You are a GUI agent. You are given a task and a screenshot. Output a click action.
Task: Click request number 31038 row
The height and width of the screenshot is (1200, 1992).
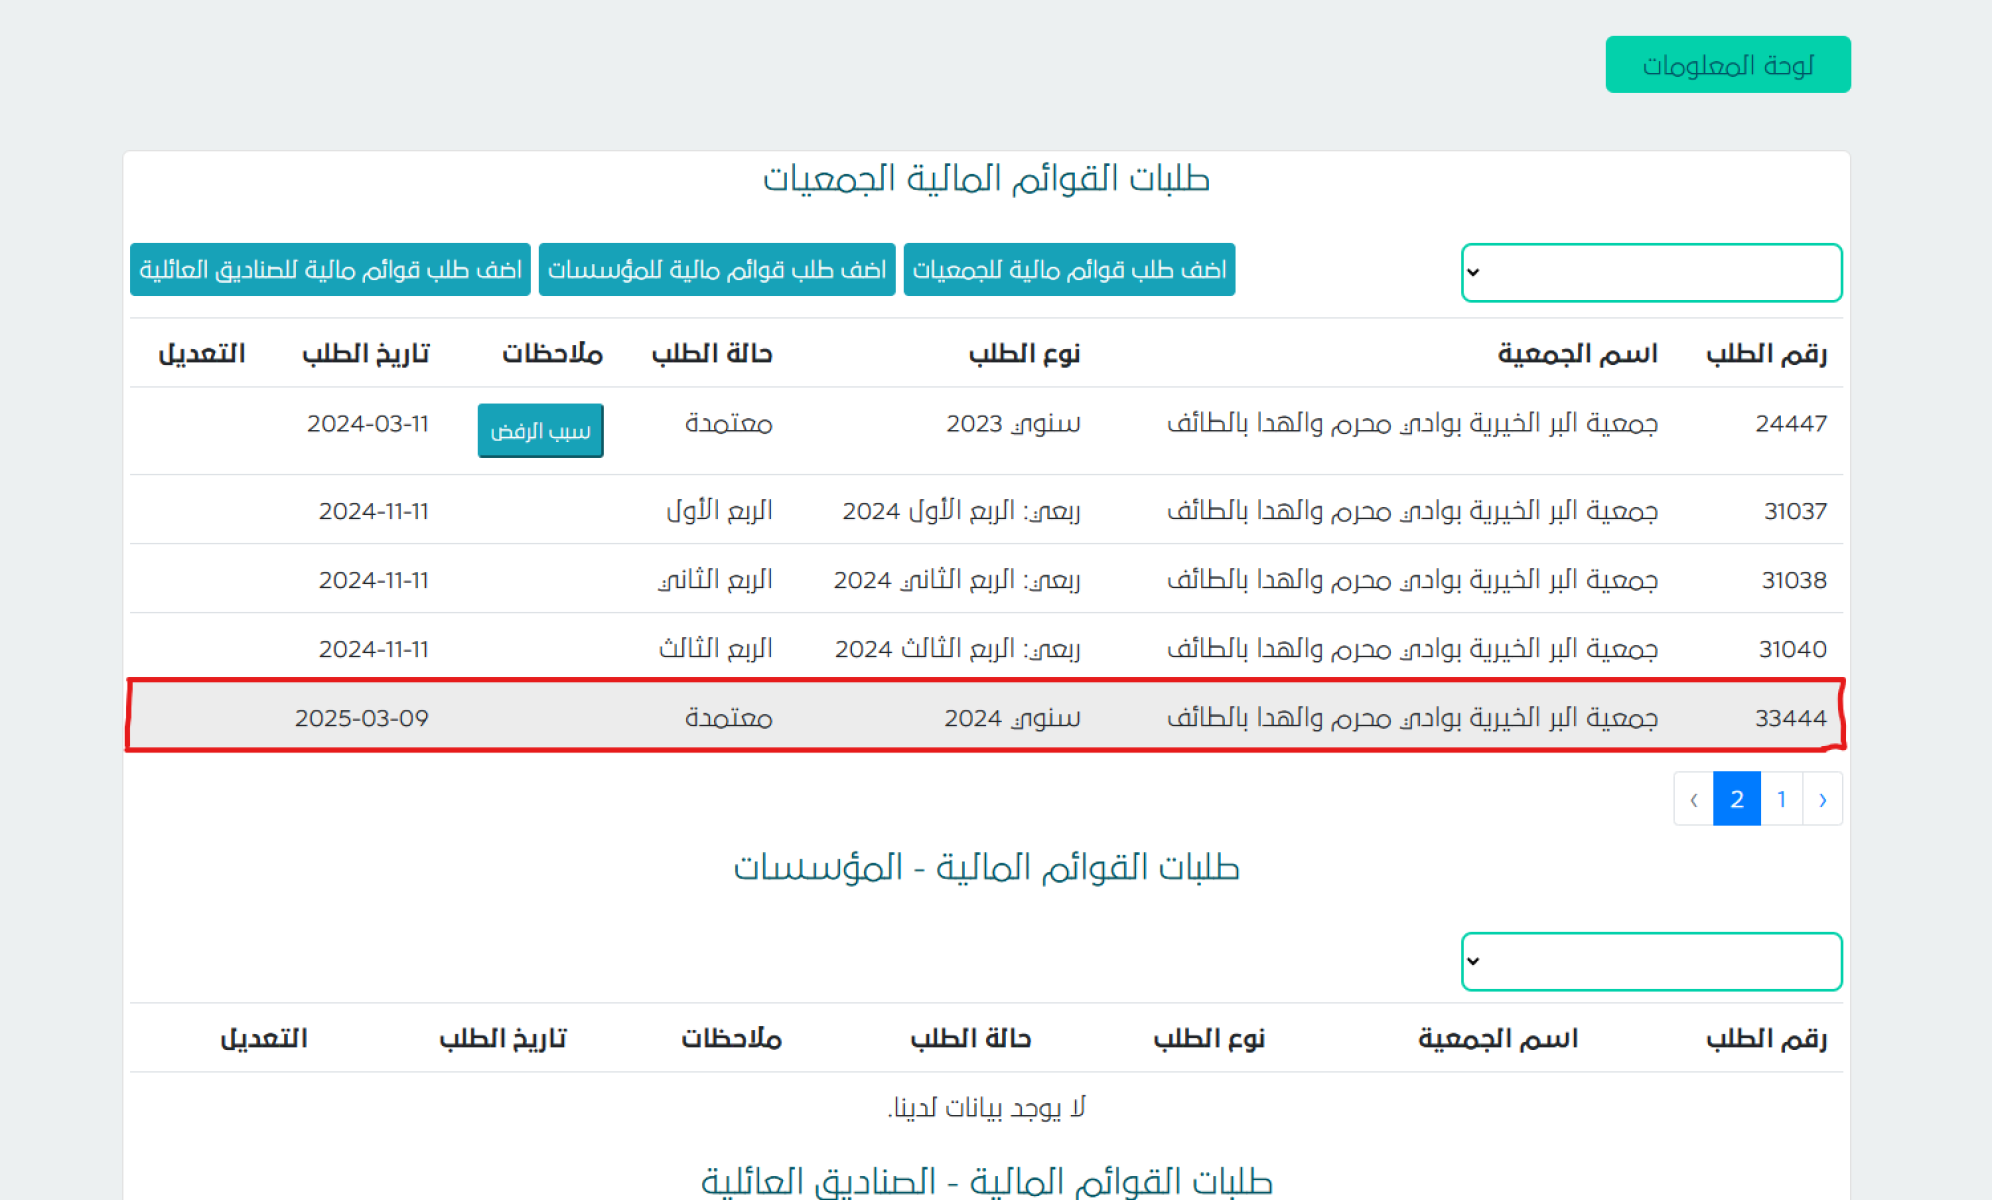pos(1793,580)
